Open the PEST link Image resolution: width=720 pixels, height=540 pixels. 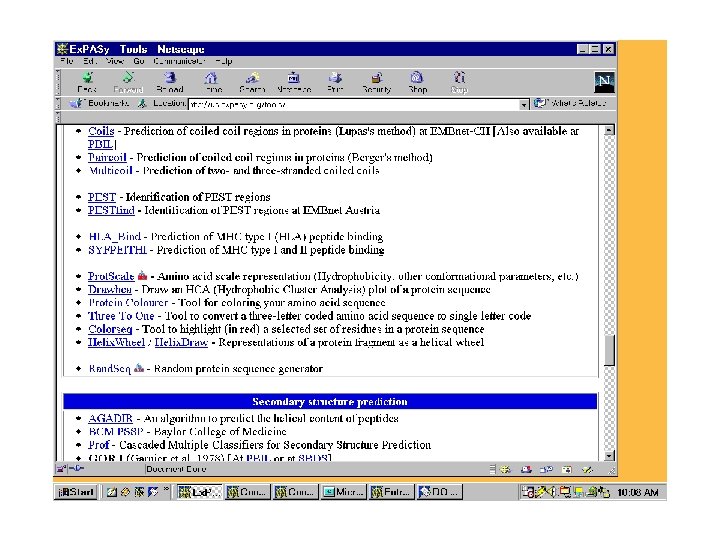pyautogui.click(x=102, y=197)
